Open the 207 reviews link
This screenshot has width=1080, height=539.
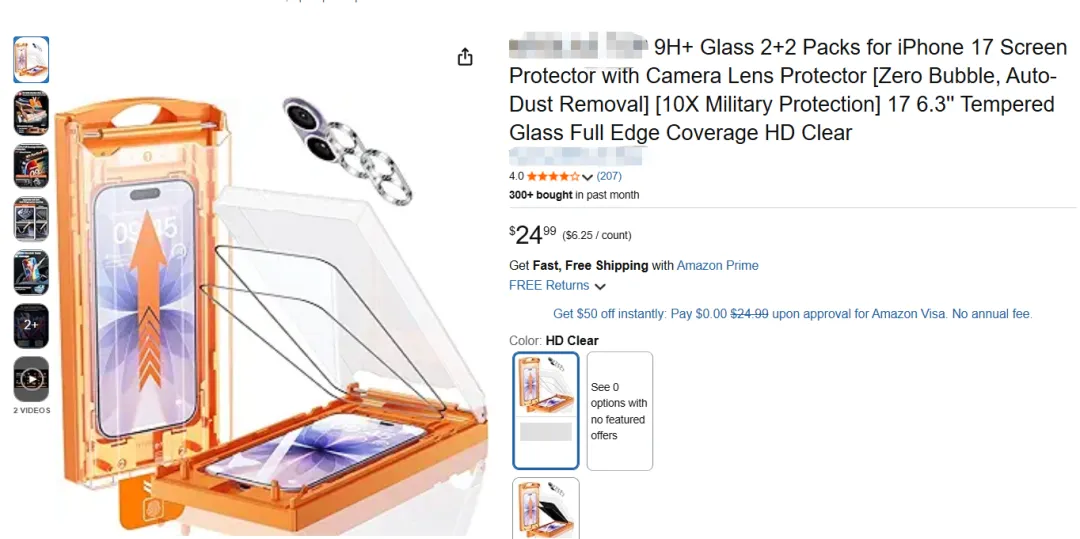(x=609, y=176)
